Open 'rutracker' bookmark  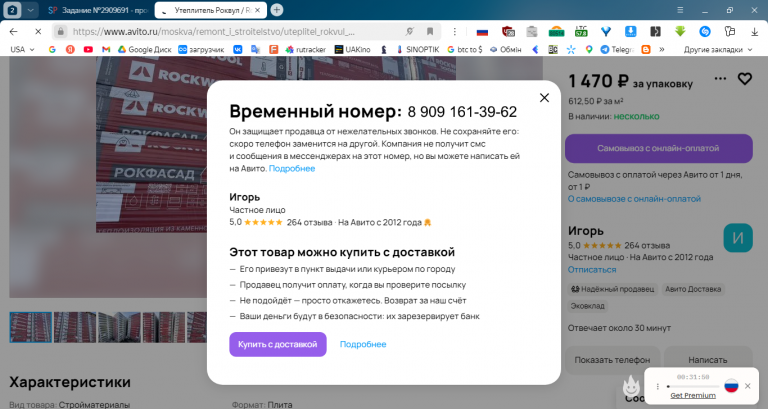point(306,49)
